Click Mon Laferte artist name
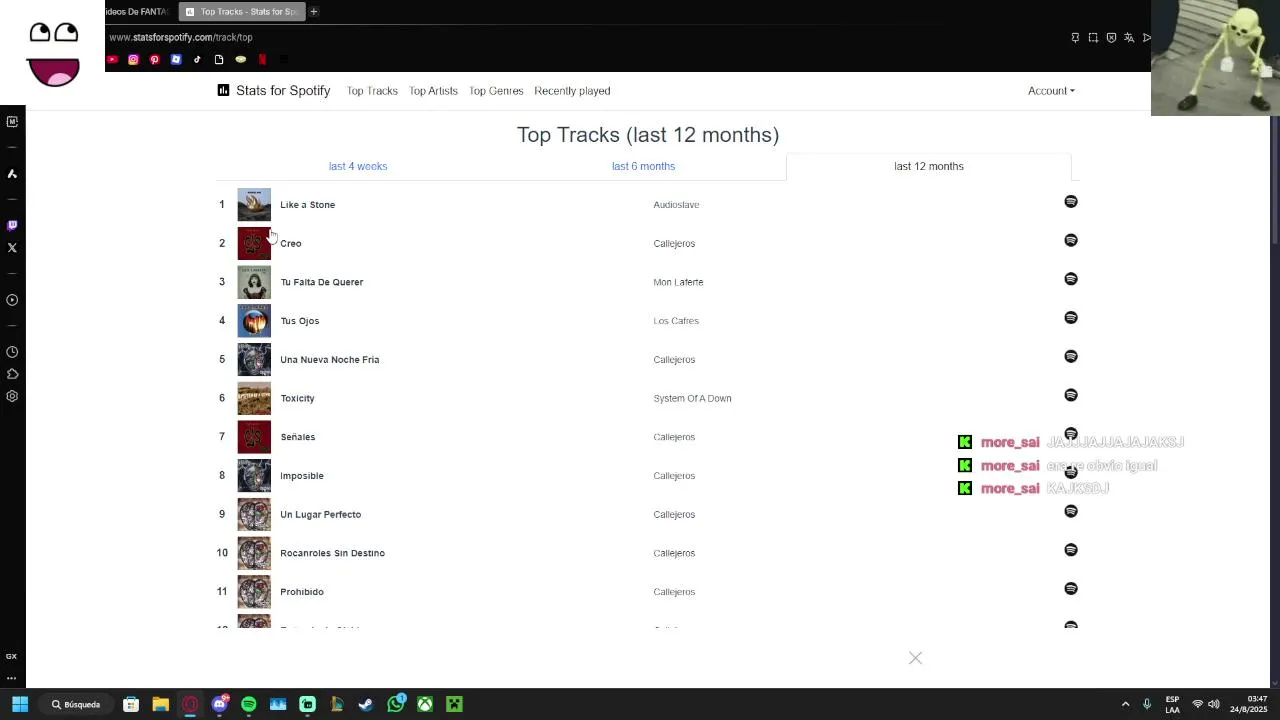 678,282
